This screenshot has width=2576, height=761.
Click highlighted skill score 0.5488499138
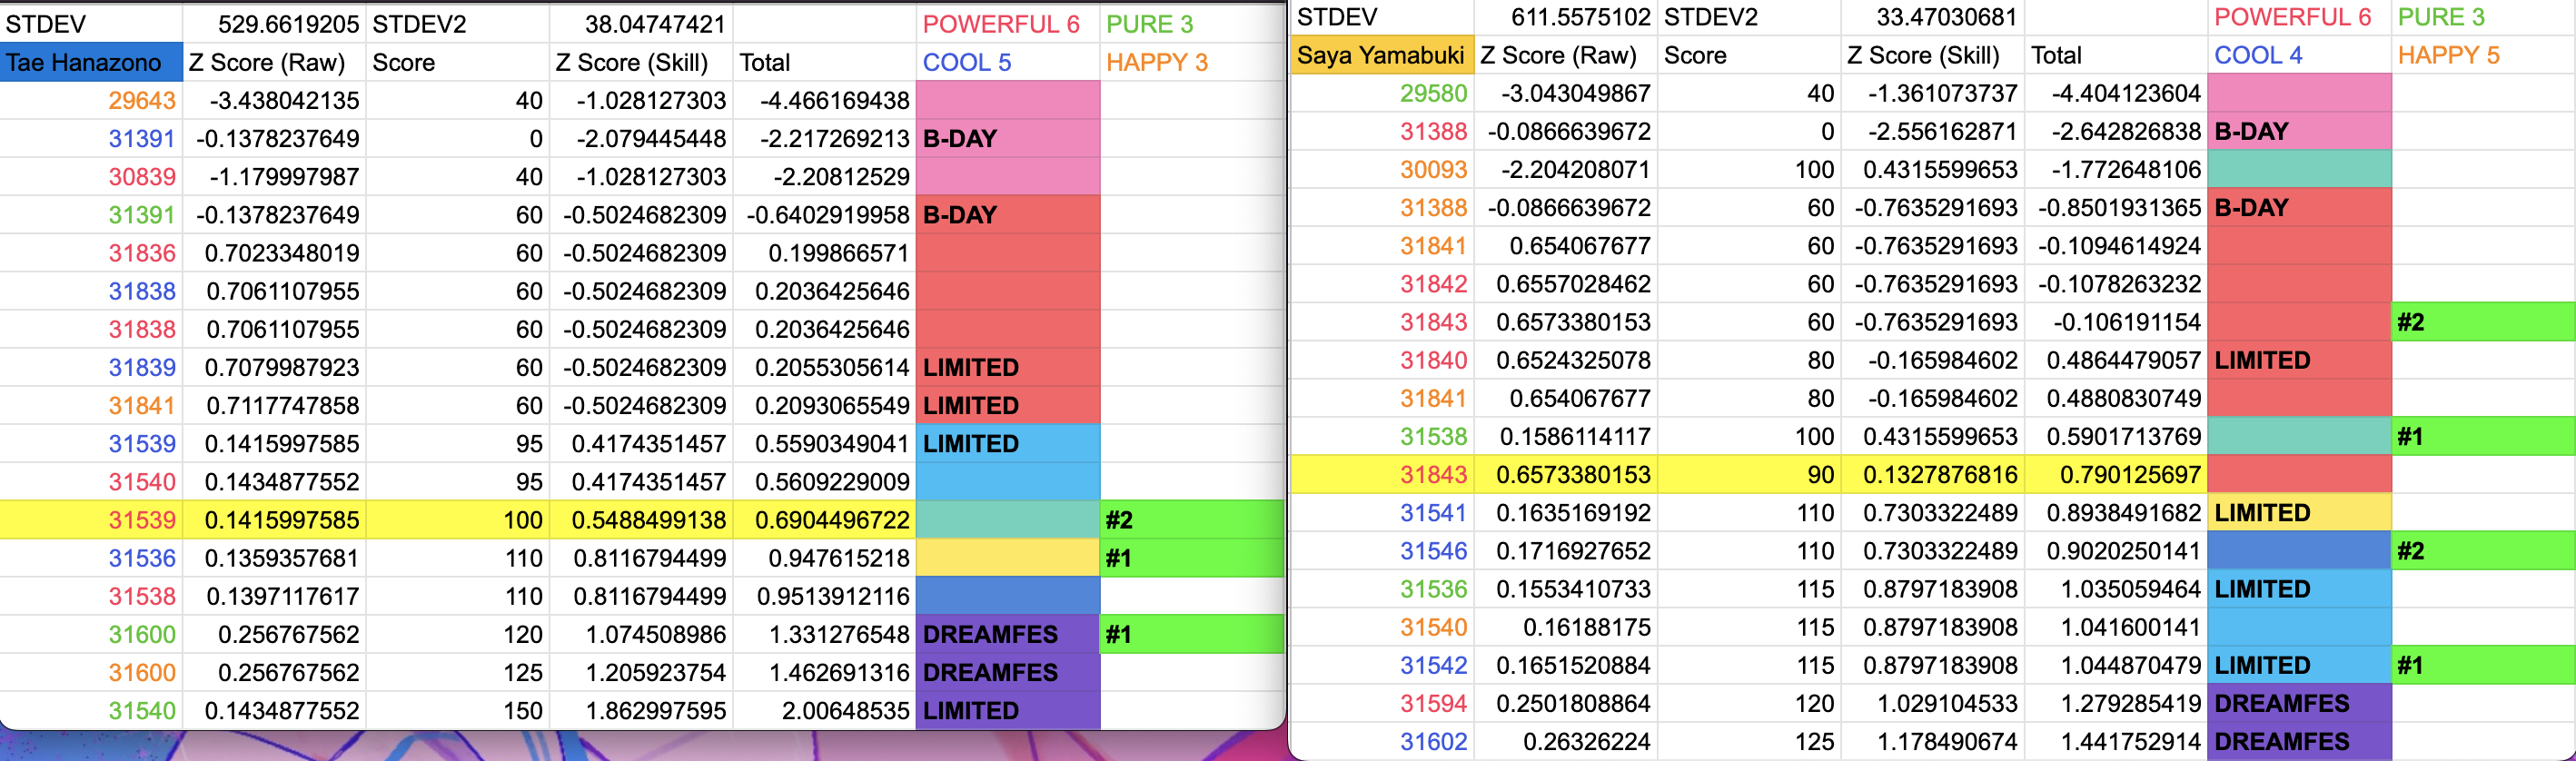click(641, 519)
